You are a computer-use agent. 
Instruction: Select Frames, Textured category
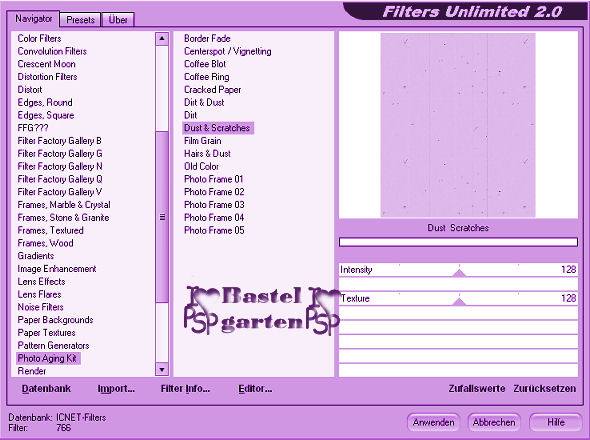50,230
